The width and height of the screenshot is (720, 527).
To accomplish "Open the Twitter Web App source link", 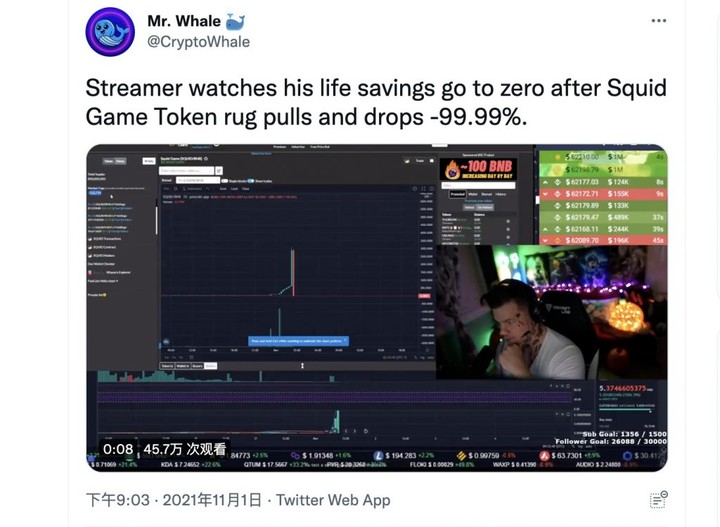I will (333, 499).
